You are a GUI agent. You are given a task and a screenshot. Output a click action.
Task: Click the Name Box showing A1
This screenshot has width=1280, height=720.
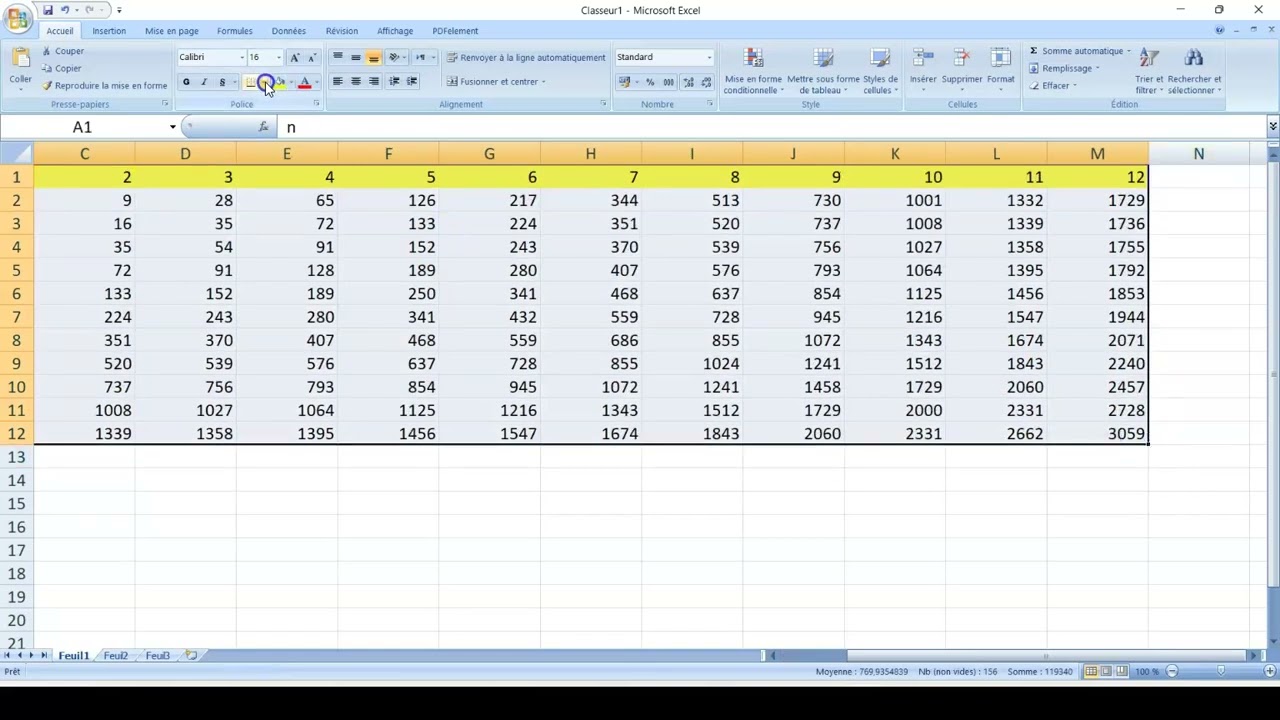[82, 127]
